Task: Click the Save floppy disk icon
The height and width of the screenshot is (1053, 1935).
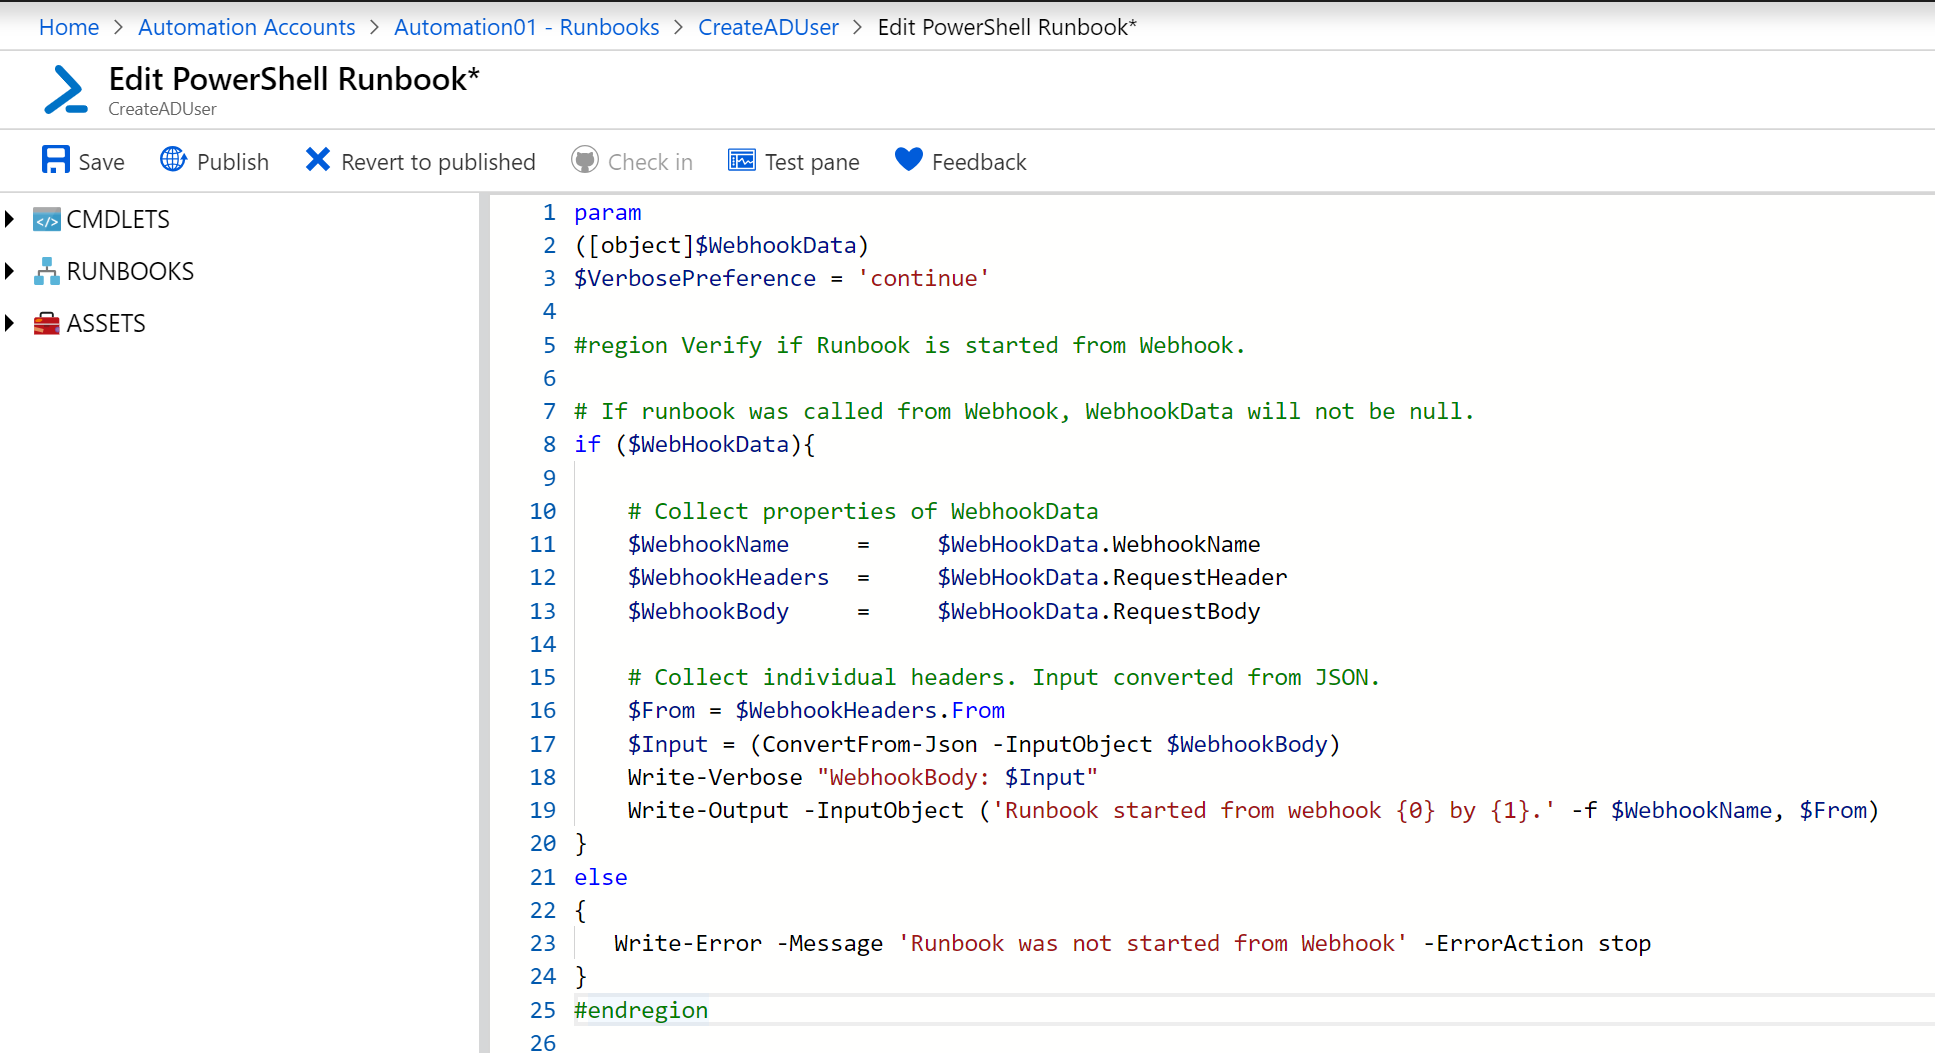Action: point(55,160)
